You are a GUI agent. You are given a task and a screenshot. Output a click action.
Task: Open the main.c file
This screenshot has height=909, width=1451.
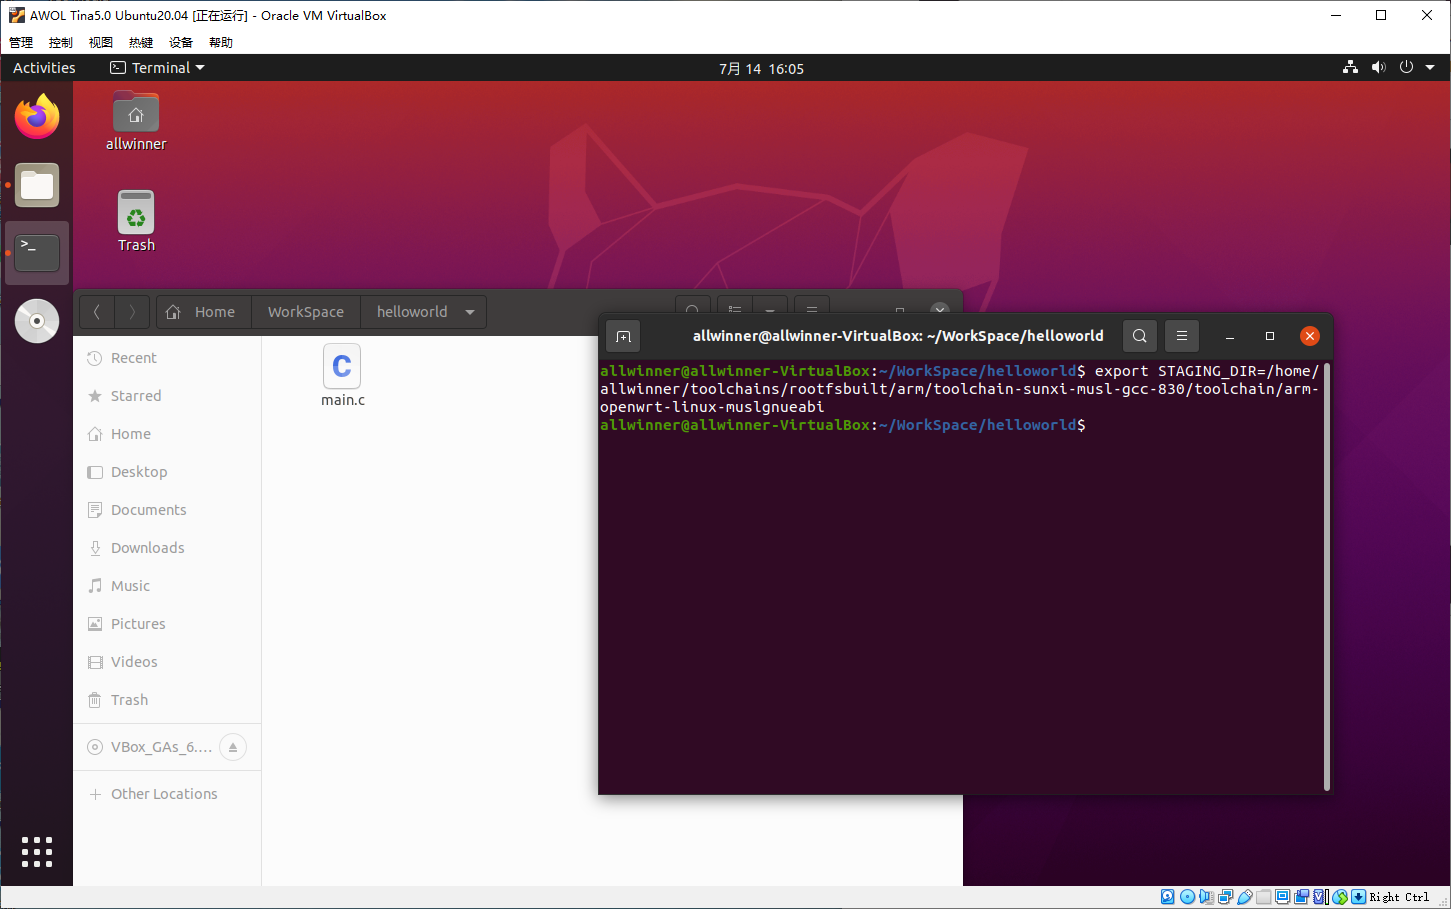click(x=342, y=376)
